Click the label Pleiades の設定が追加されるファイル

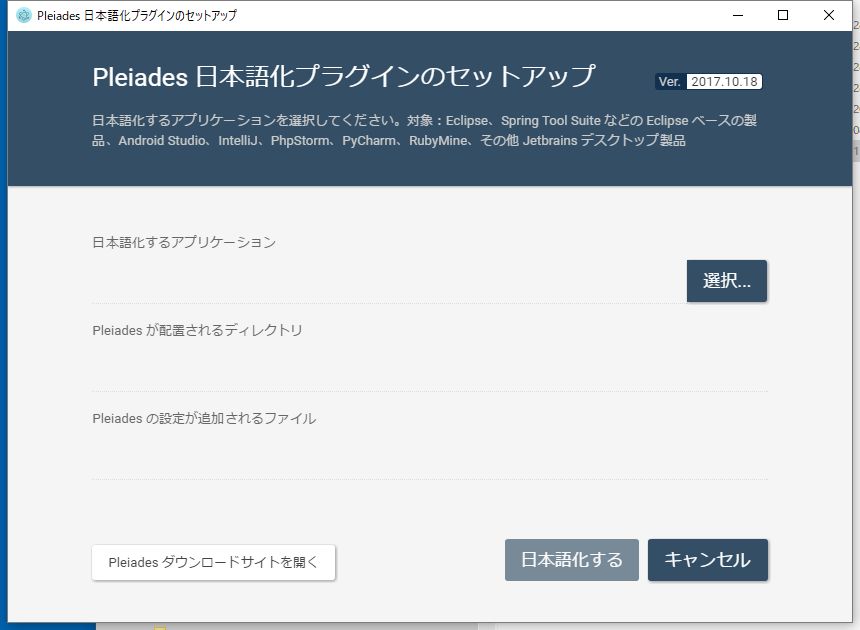pyautogui.click(x=204, y=418)
